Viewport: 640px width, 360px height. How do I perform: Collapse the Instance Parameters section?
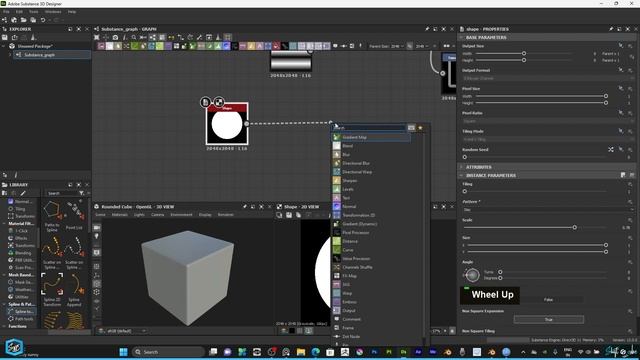[x=462, y=175]
